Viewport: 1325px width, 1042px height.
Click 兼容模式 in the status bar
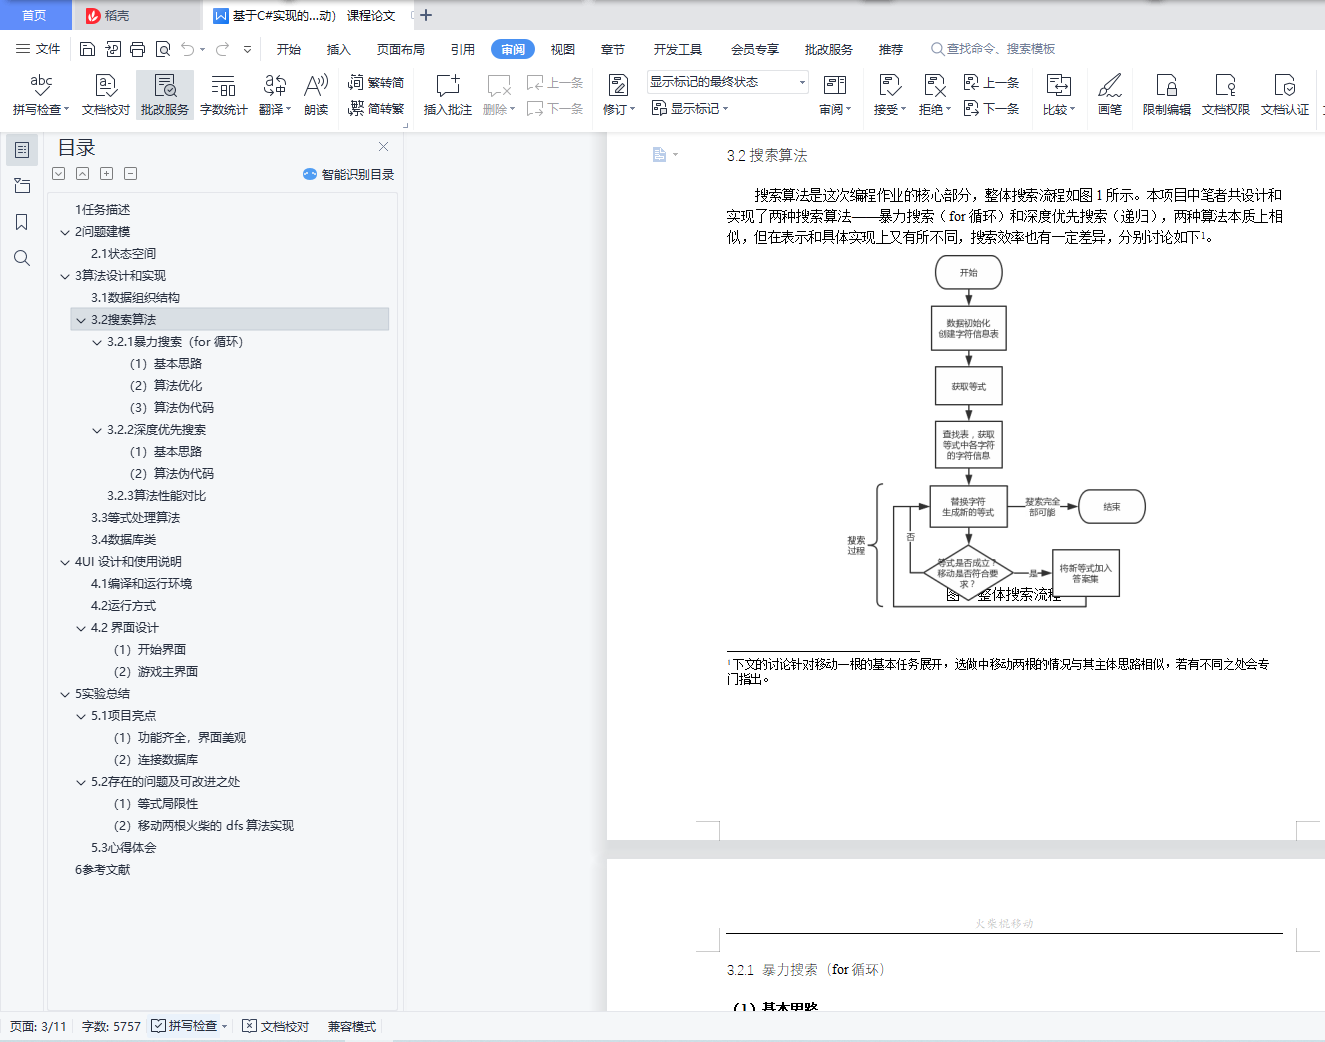(x=352, y=1026)
